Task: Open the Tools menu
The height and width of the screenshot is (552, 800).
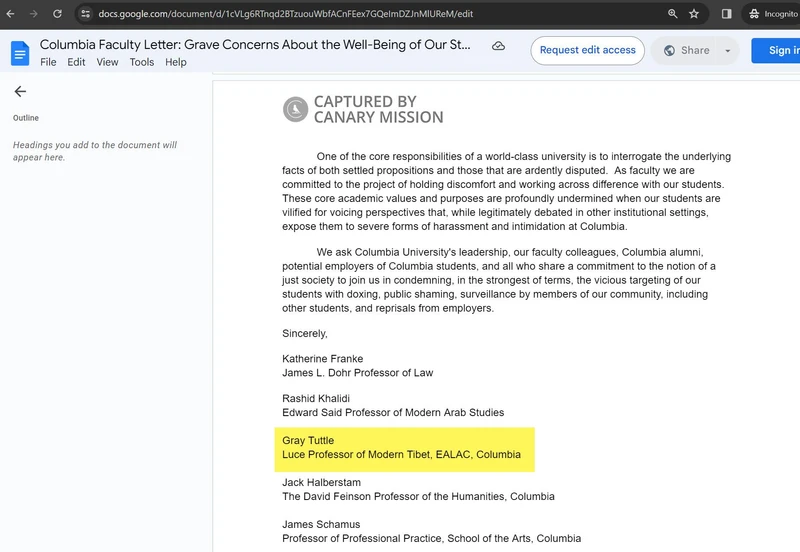Action: pos(142,62)
